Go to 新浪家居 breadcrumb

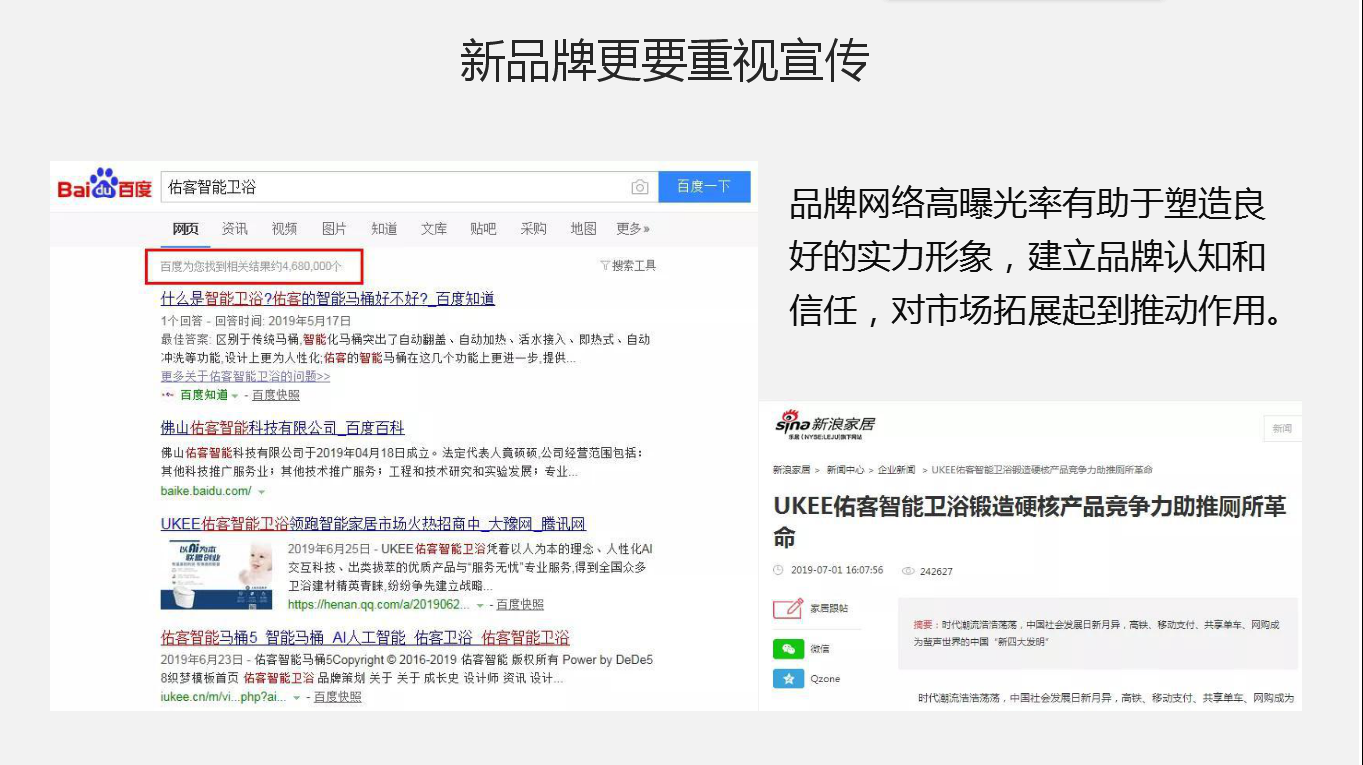point(791,470)
